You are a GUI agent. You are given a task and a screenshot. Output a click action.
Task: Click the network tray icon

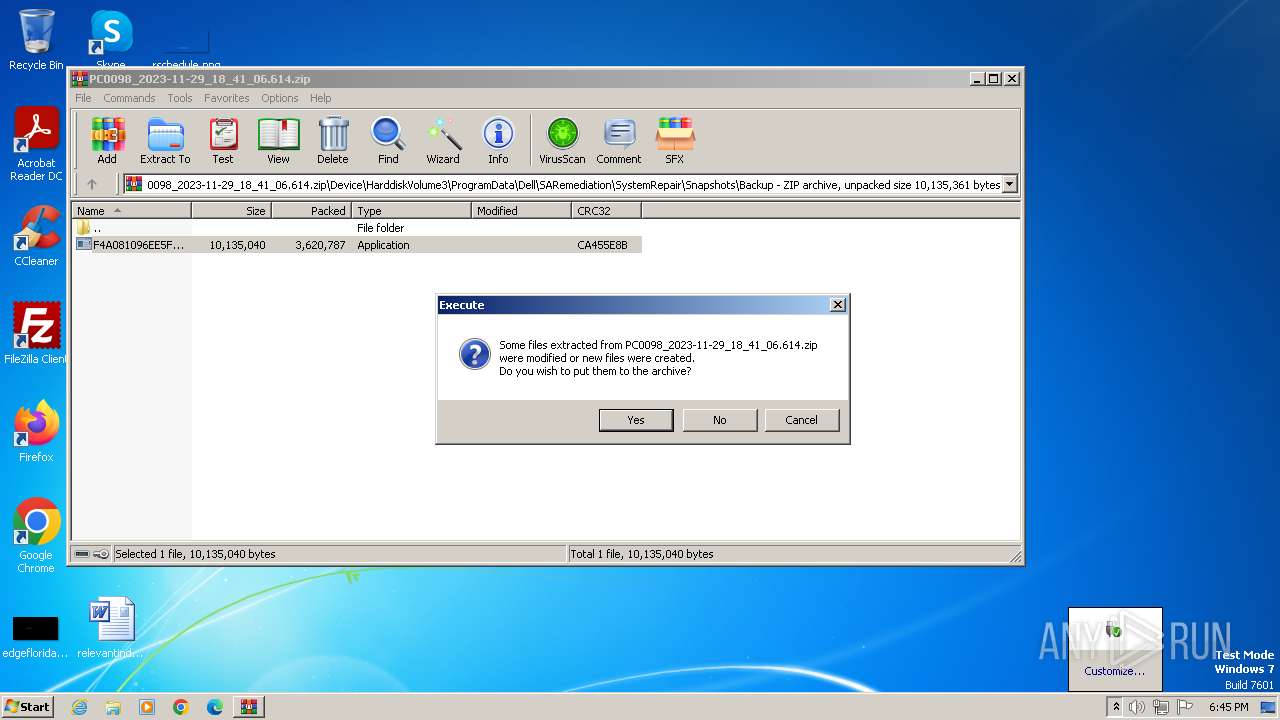[1160, 707]
